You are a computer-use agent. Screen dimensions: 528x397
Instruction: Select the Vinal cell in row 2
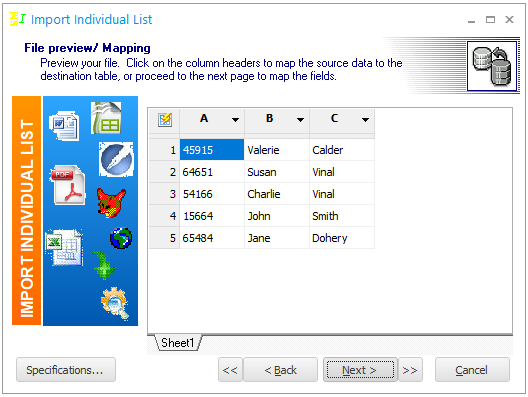click(342, 172)
